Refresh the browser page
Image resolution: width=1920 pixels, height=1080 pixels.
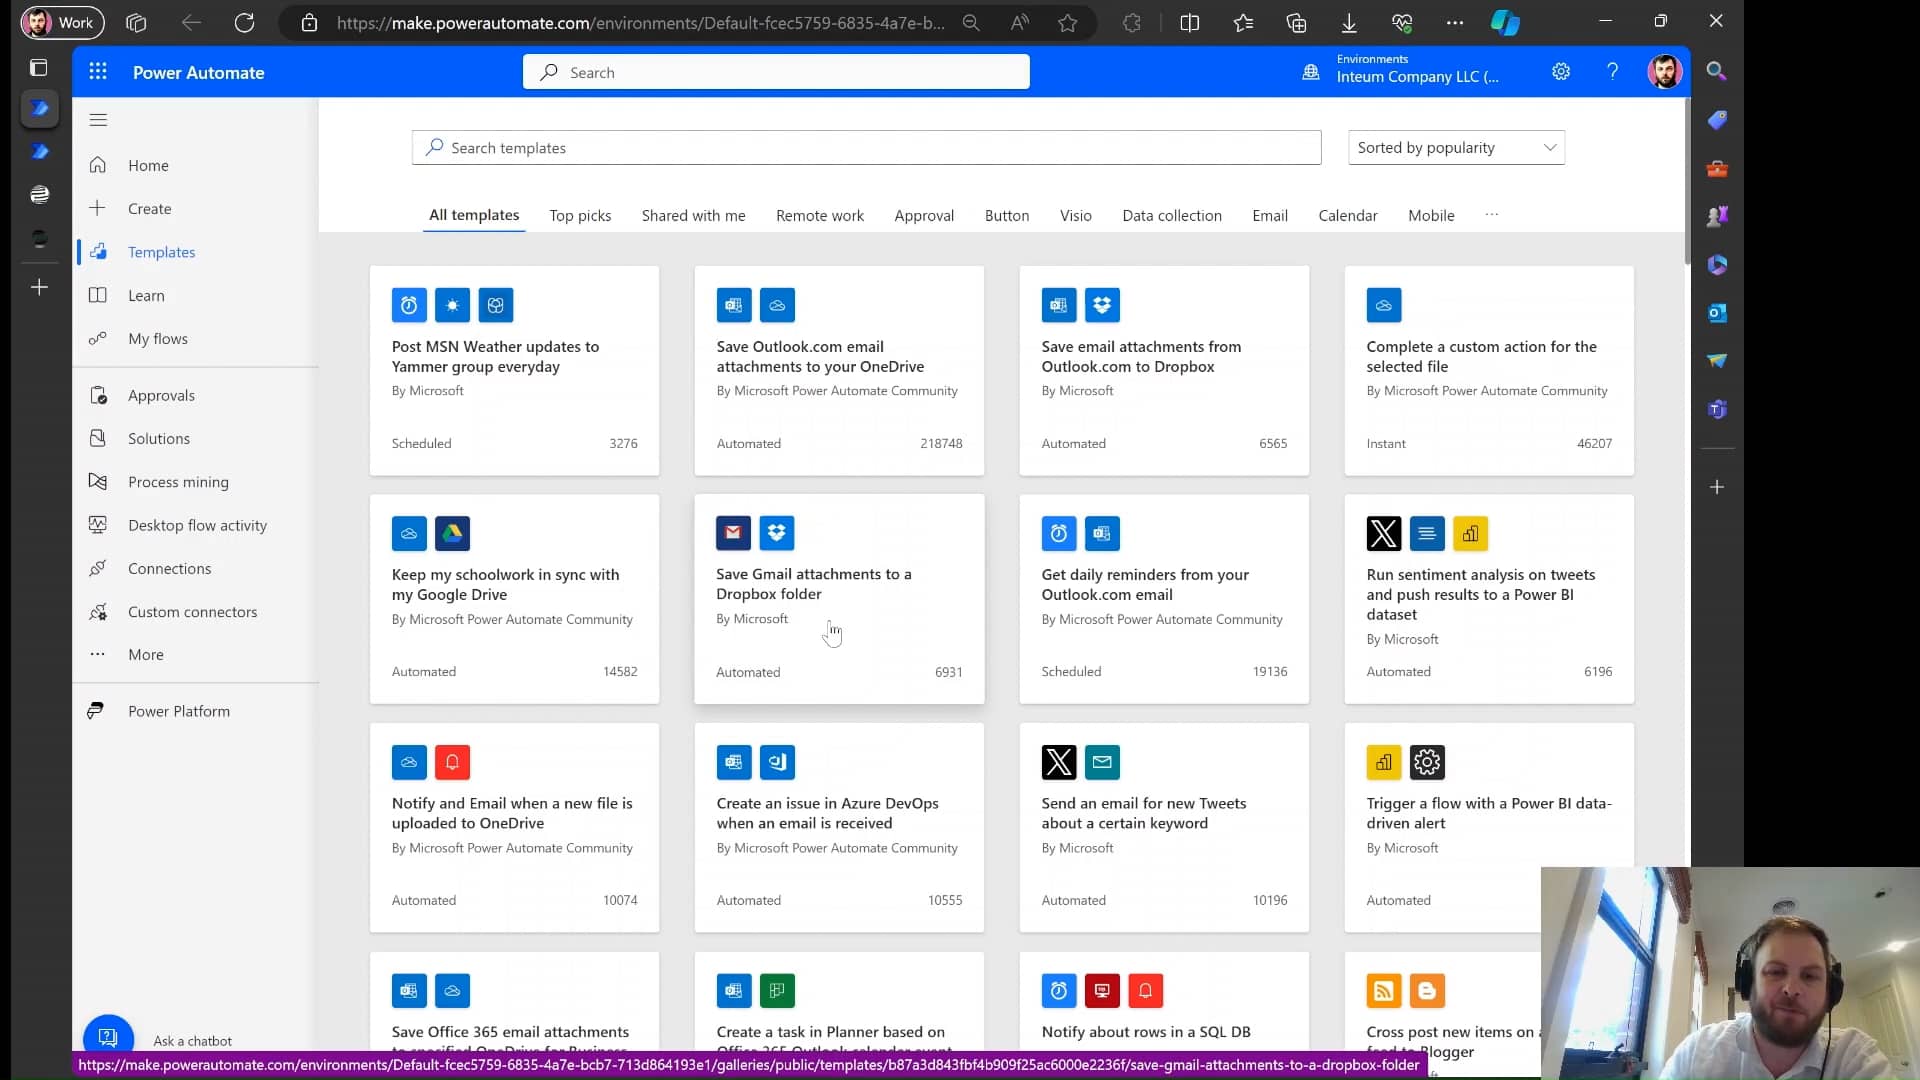pos(244,23)
